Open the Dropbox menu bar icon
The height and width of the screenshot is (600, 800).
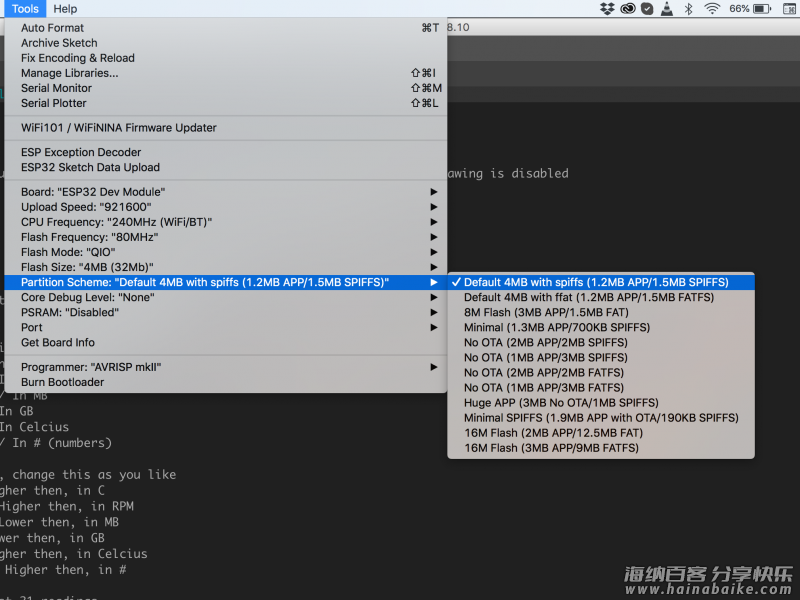pos(607,9)
